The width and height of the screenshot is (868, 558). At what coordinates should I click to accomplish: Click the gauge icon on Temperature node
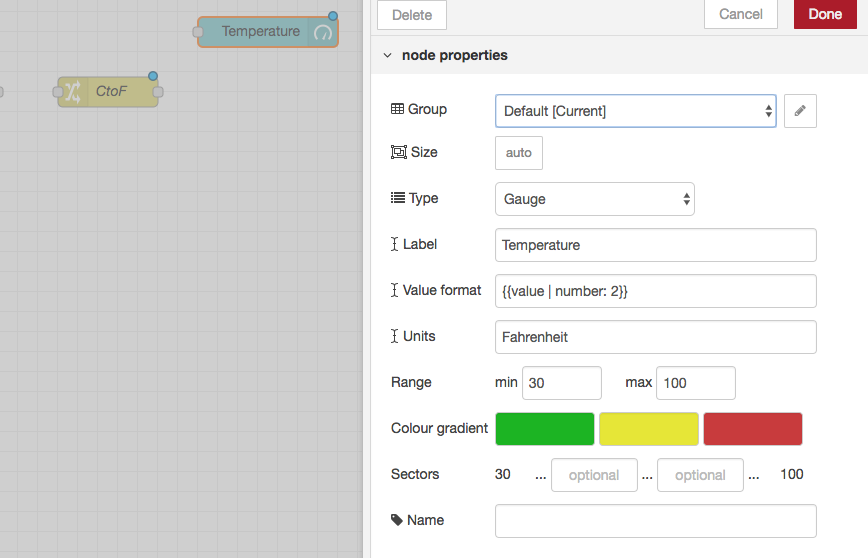pyautogui.click(x=323, y=33)
